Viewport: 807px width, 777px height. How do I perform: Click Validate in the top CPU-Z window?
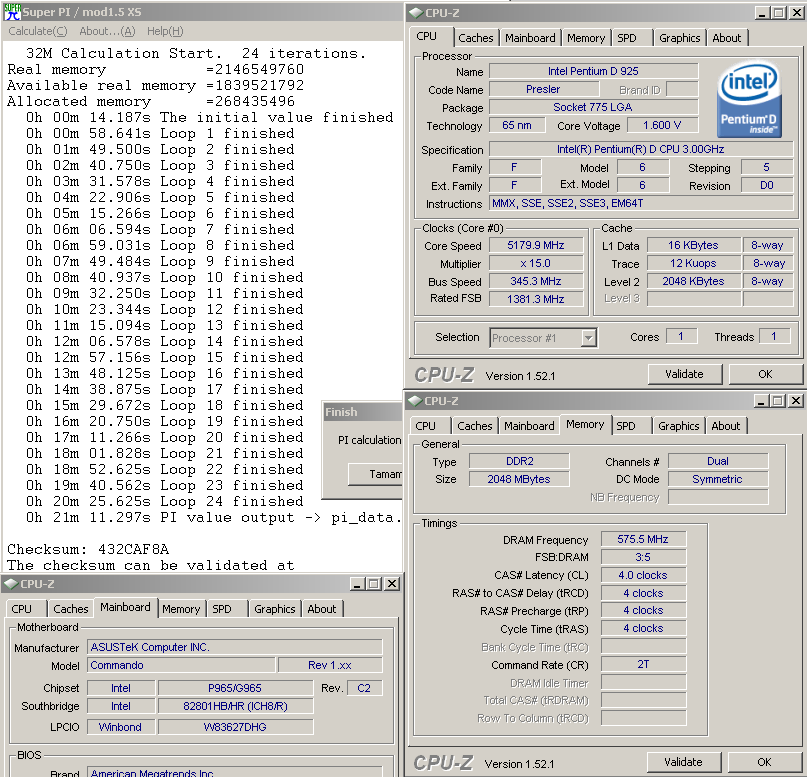(x=685, y=374)
